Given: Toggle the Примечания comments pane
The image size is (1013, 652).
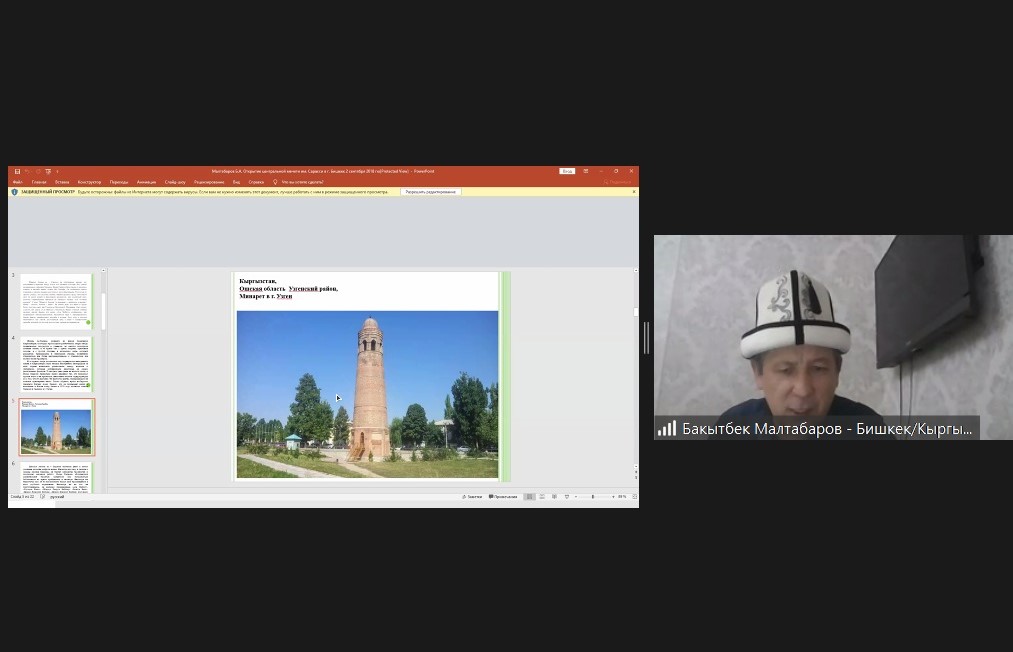Looking at the screenshot, I should click(x=503, y=497).
